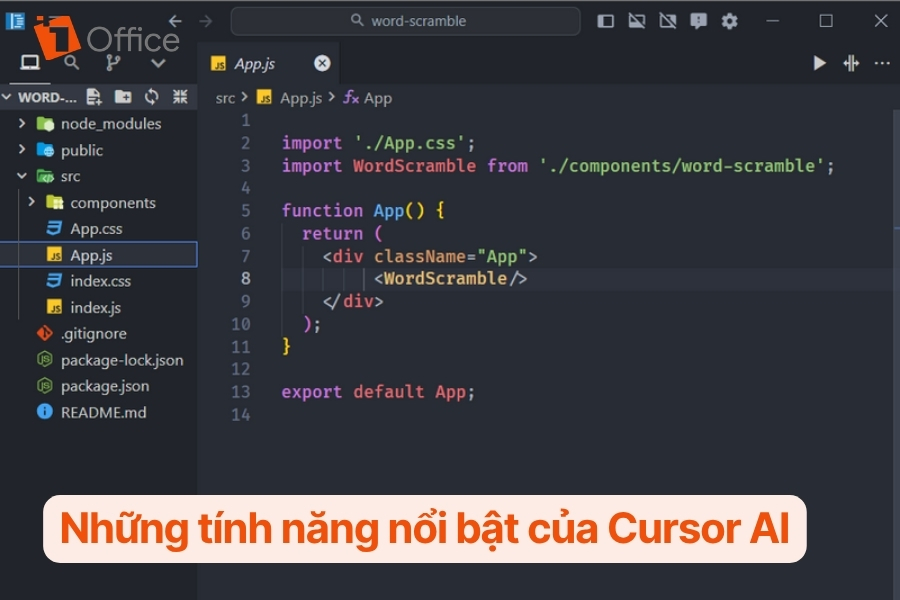Refresh the explorer tree

pyautogui.click(x=152, y=96)
